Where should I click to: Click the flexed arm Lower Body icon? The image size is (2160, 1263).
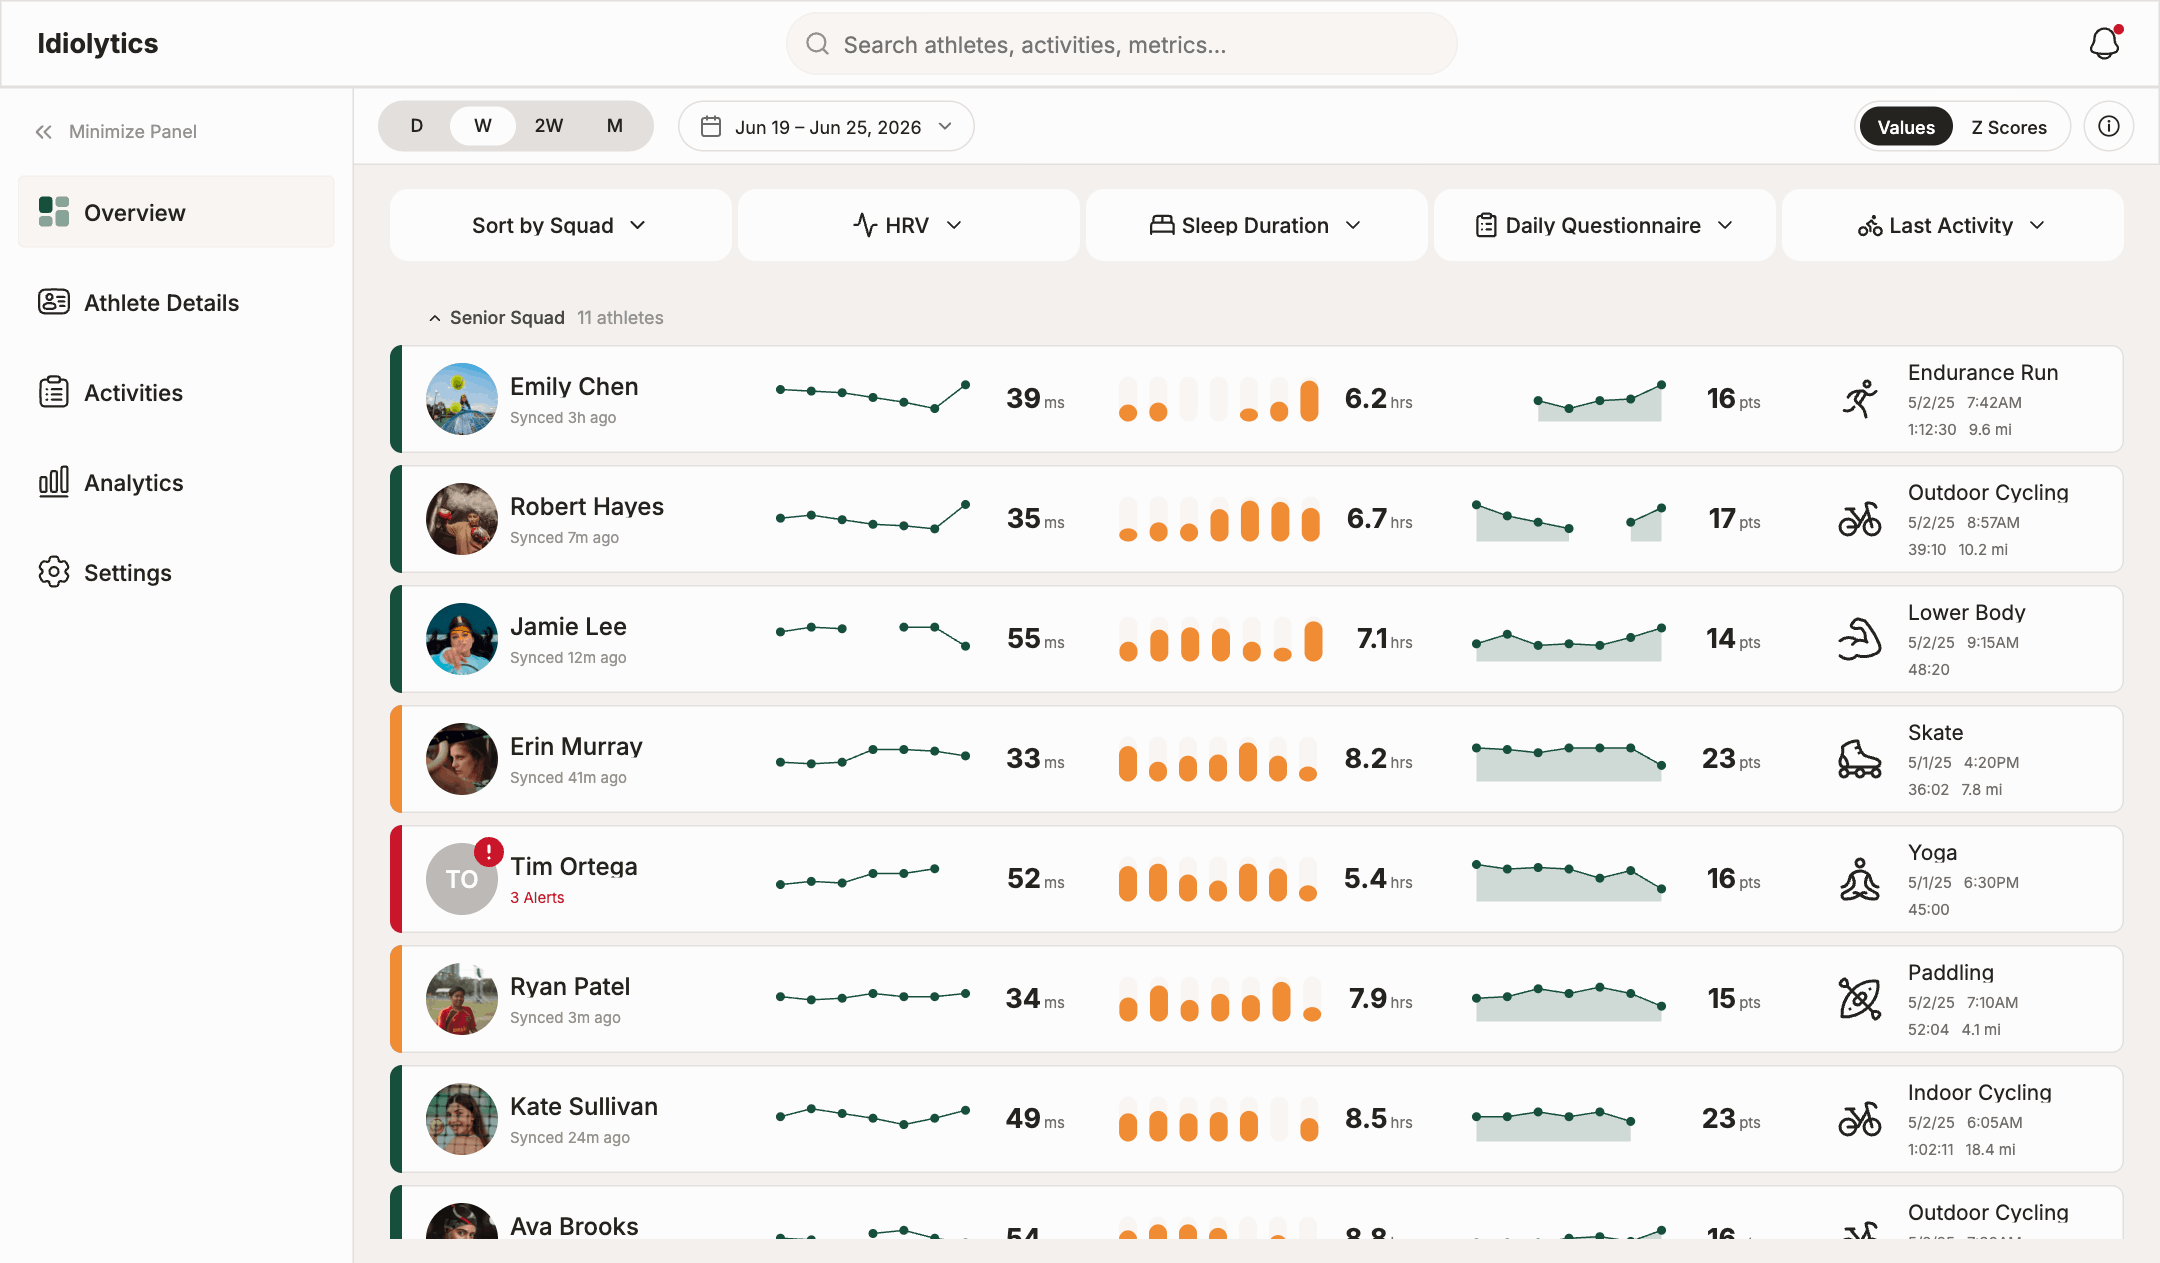pyautogui.click(x=1860, y=639)
